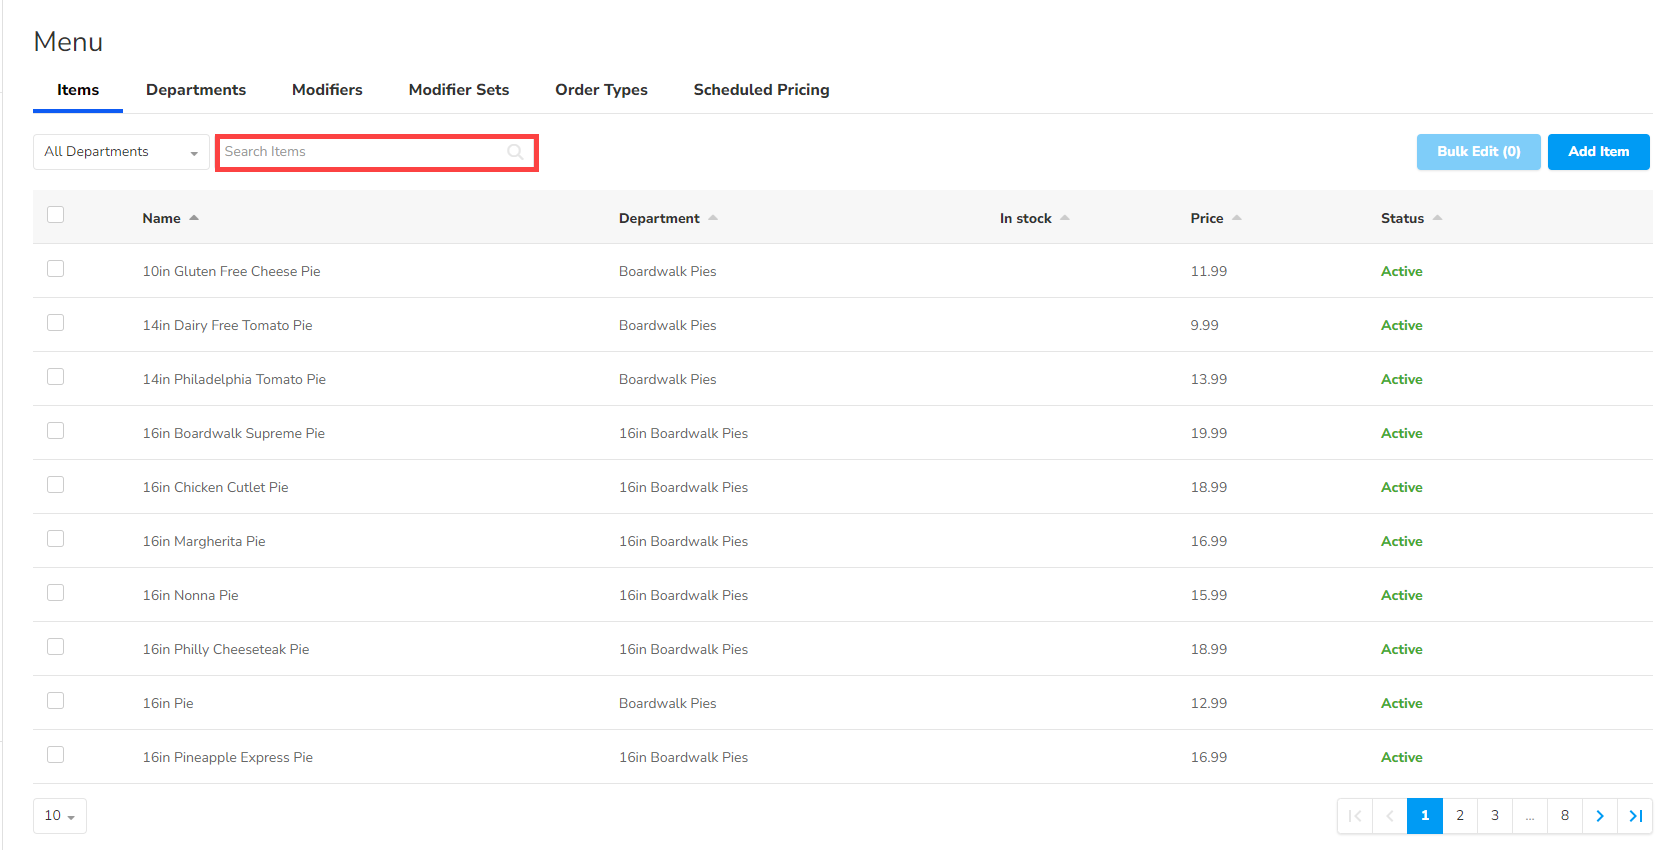
Task: Tick the select-all checkbox in header
Action: 56,215
